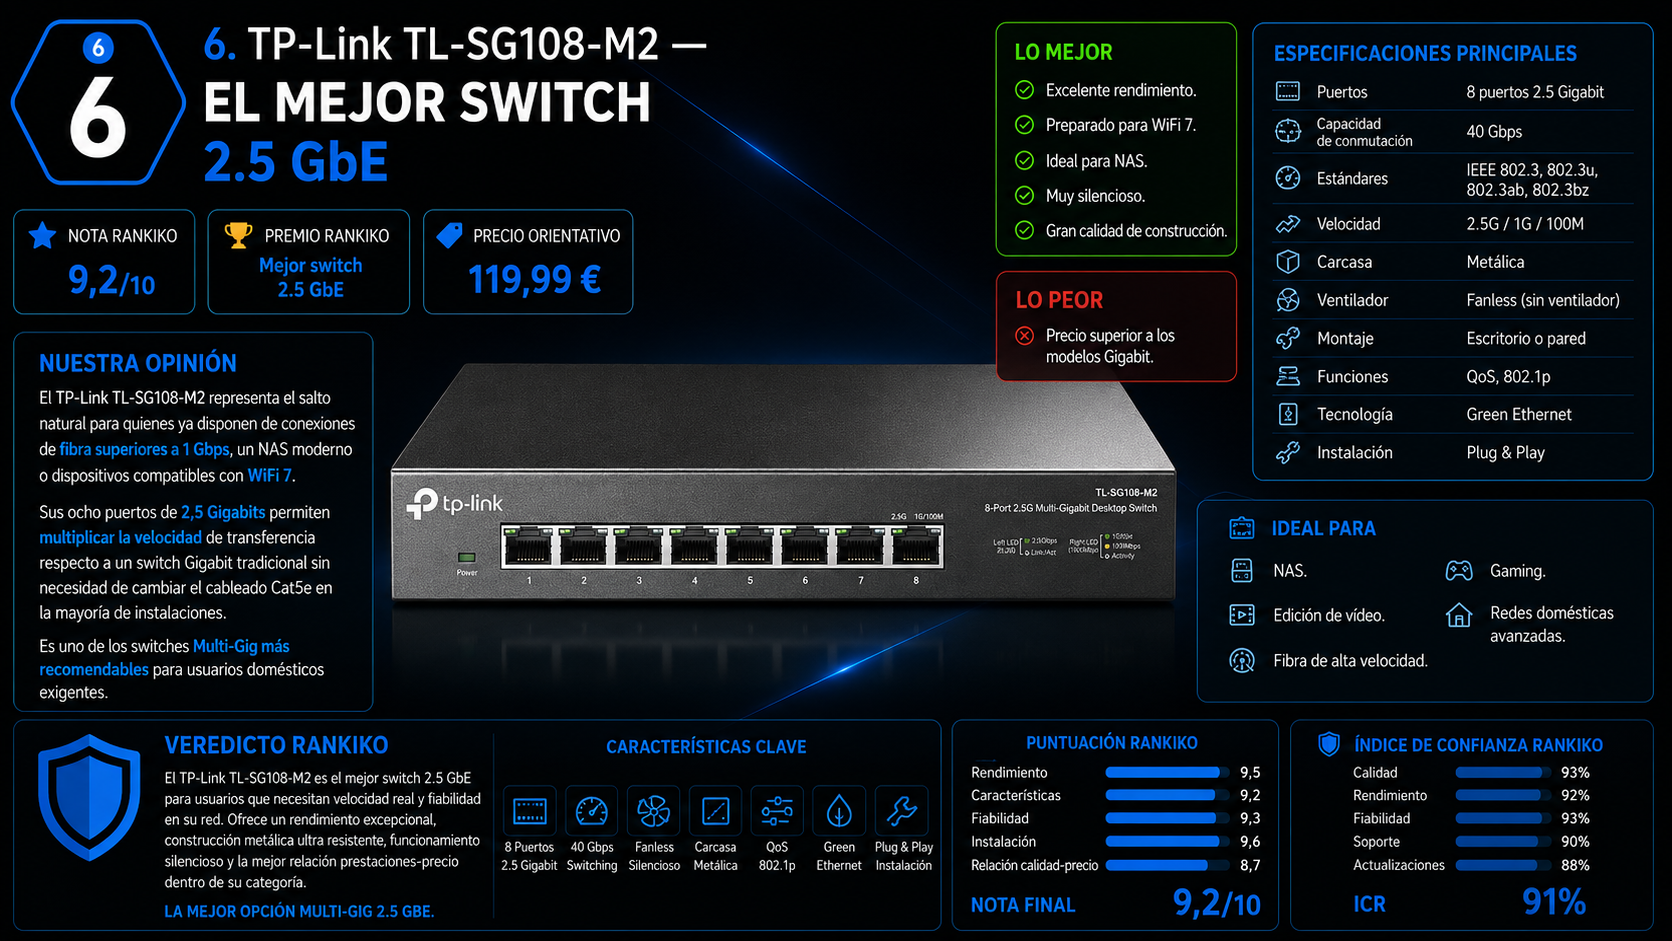This screenshot has width=1672, height=941.
Task: Click the QoS 802.1p sliders icon
Action: click(777, 811)
